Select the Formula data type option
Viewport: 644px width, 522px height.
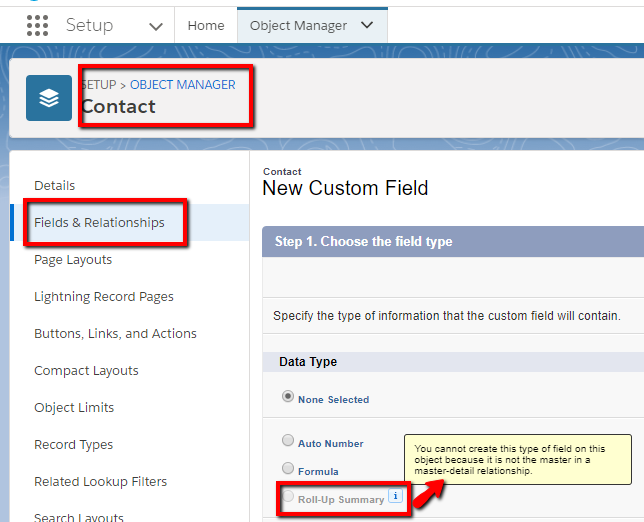point(288,469)
